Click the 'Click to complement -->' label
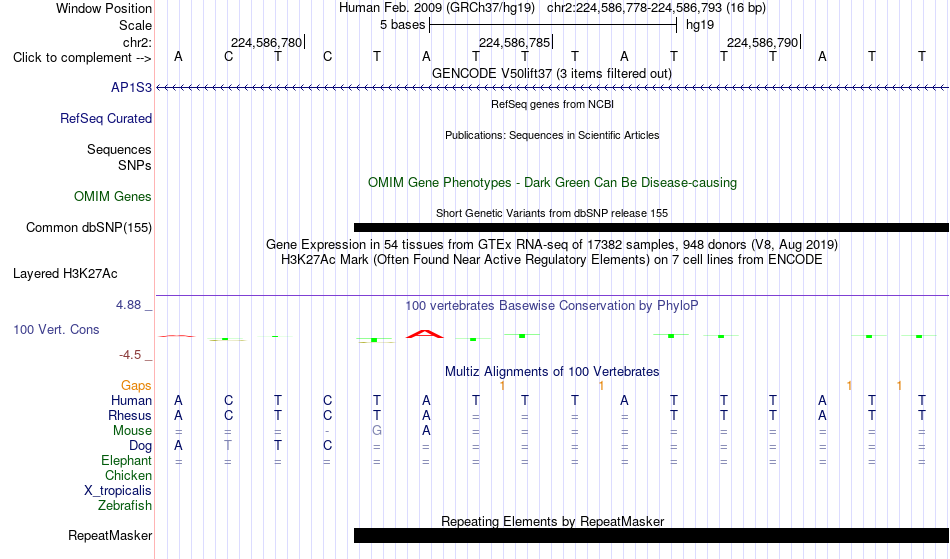The width and height of the screenshot is (950, 559). click(82, 58)
